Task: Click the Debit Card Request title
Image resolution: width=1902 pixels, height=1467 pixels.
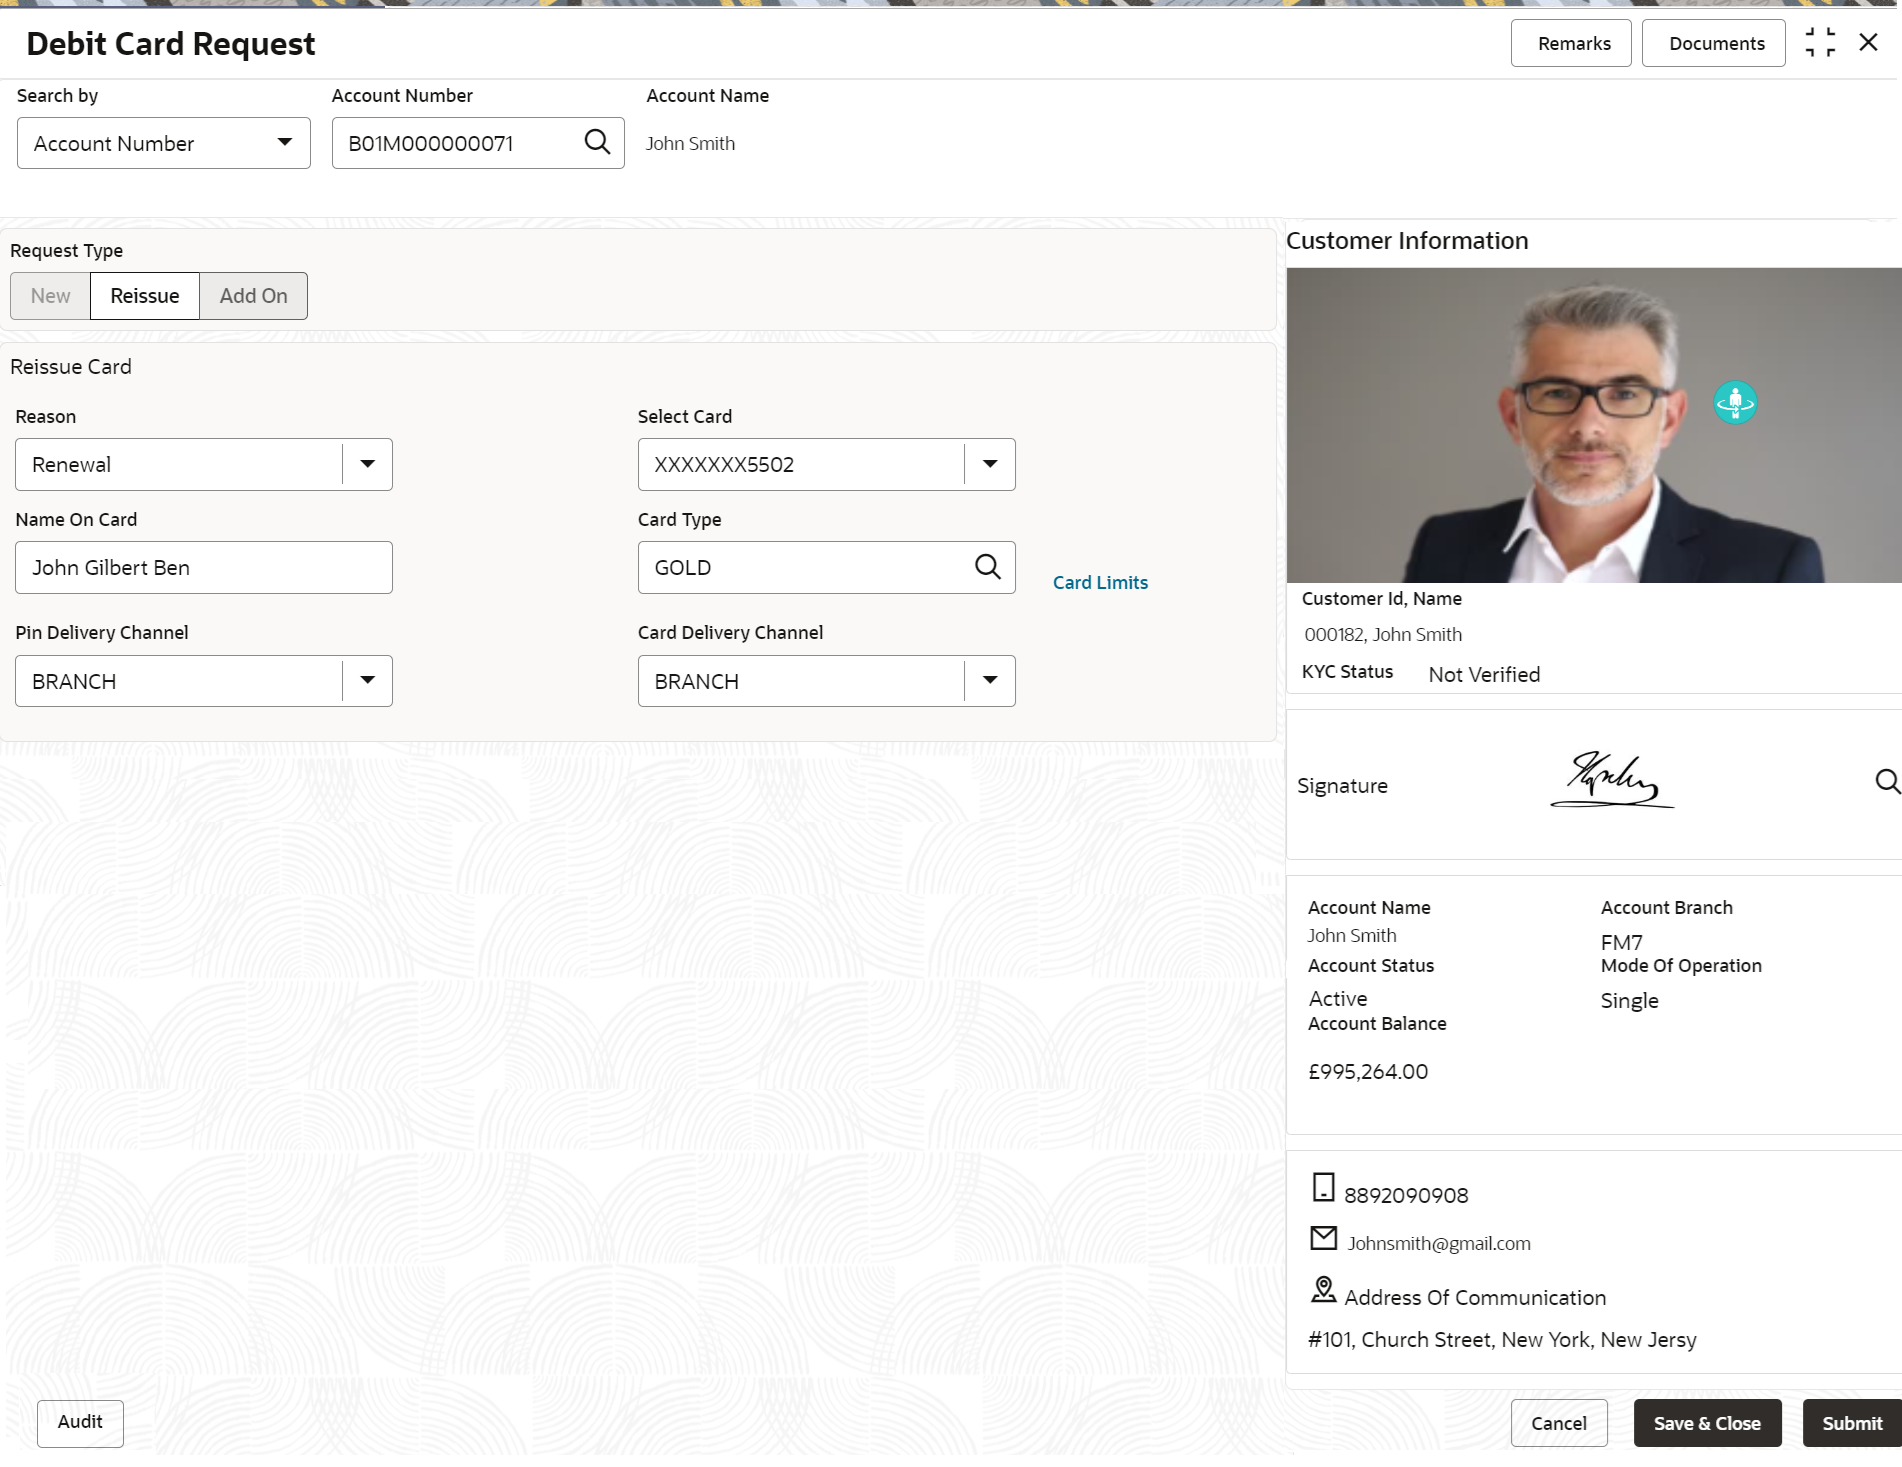Action: point(171,43)
